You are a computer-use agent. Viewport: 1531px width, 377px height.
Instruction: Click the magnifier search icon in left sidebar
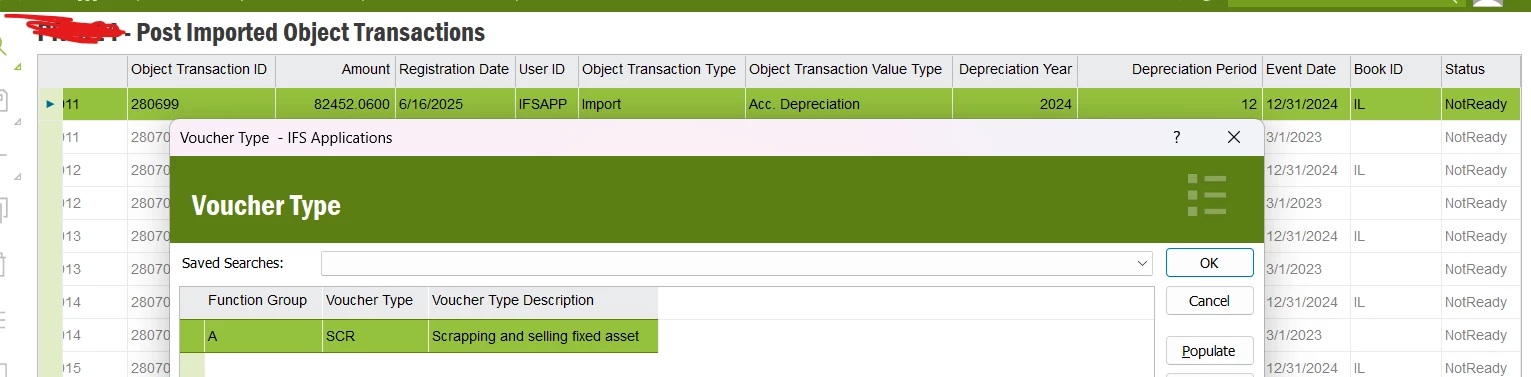coord(3,45)
